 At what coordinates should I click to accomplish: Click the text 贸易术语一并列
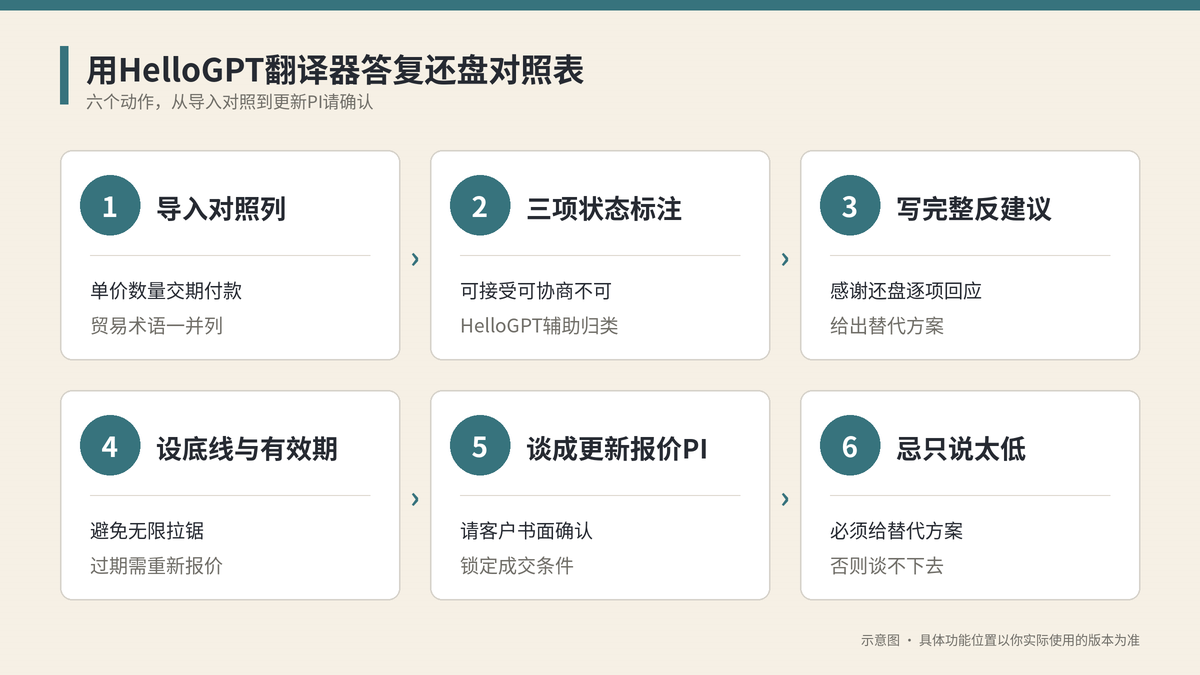tap(156, 326)
